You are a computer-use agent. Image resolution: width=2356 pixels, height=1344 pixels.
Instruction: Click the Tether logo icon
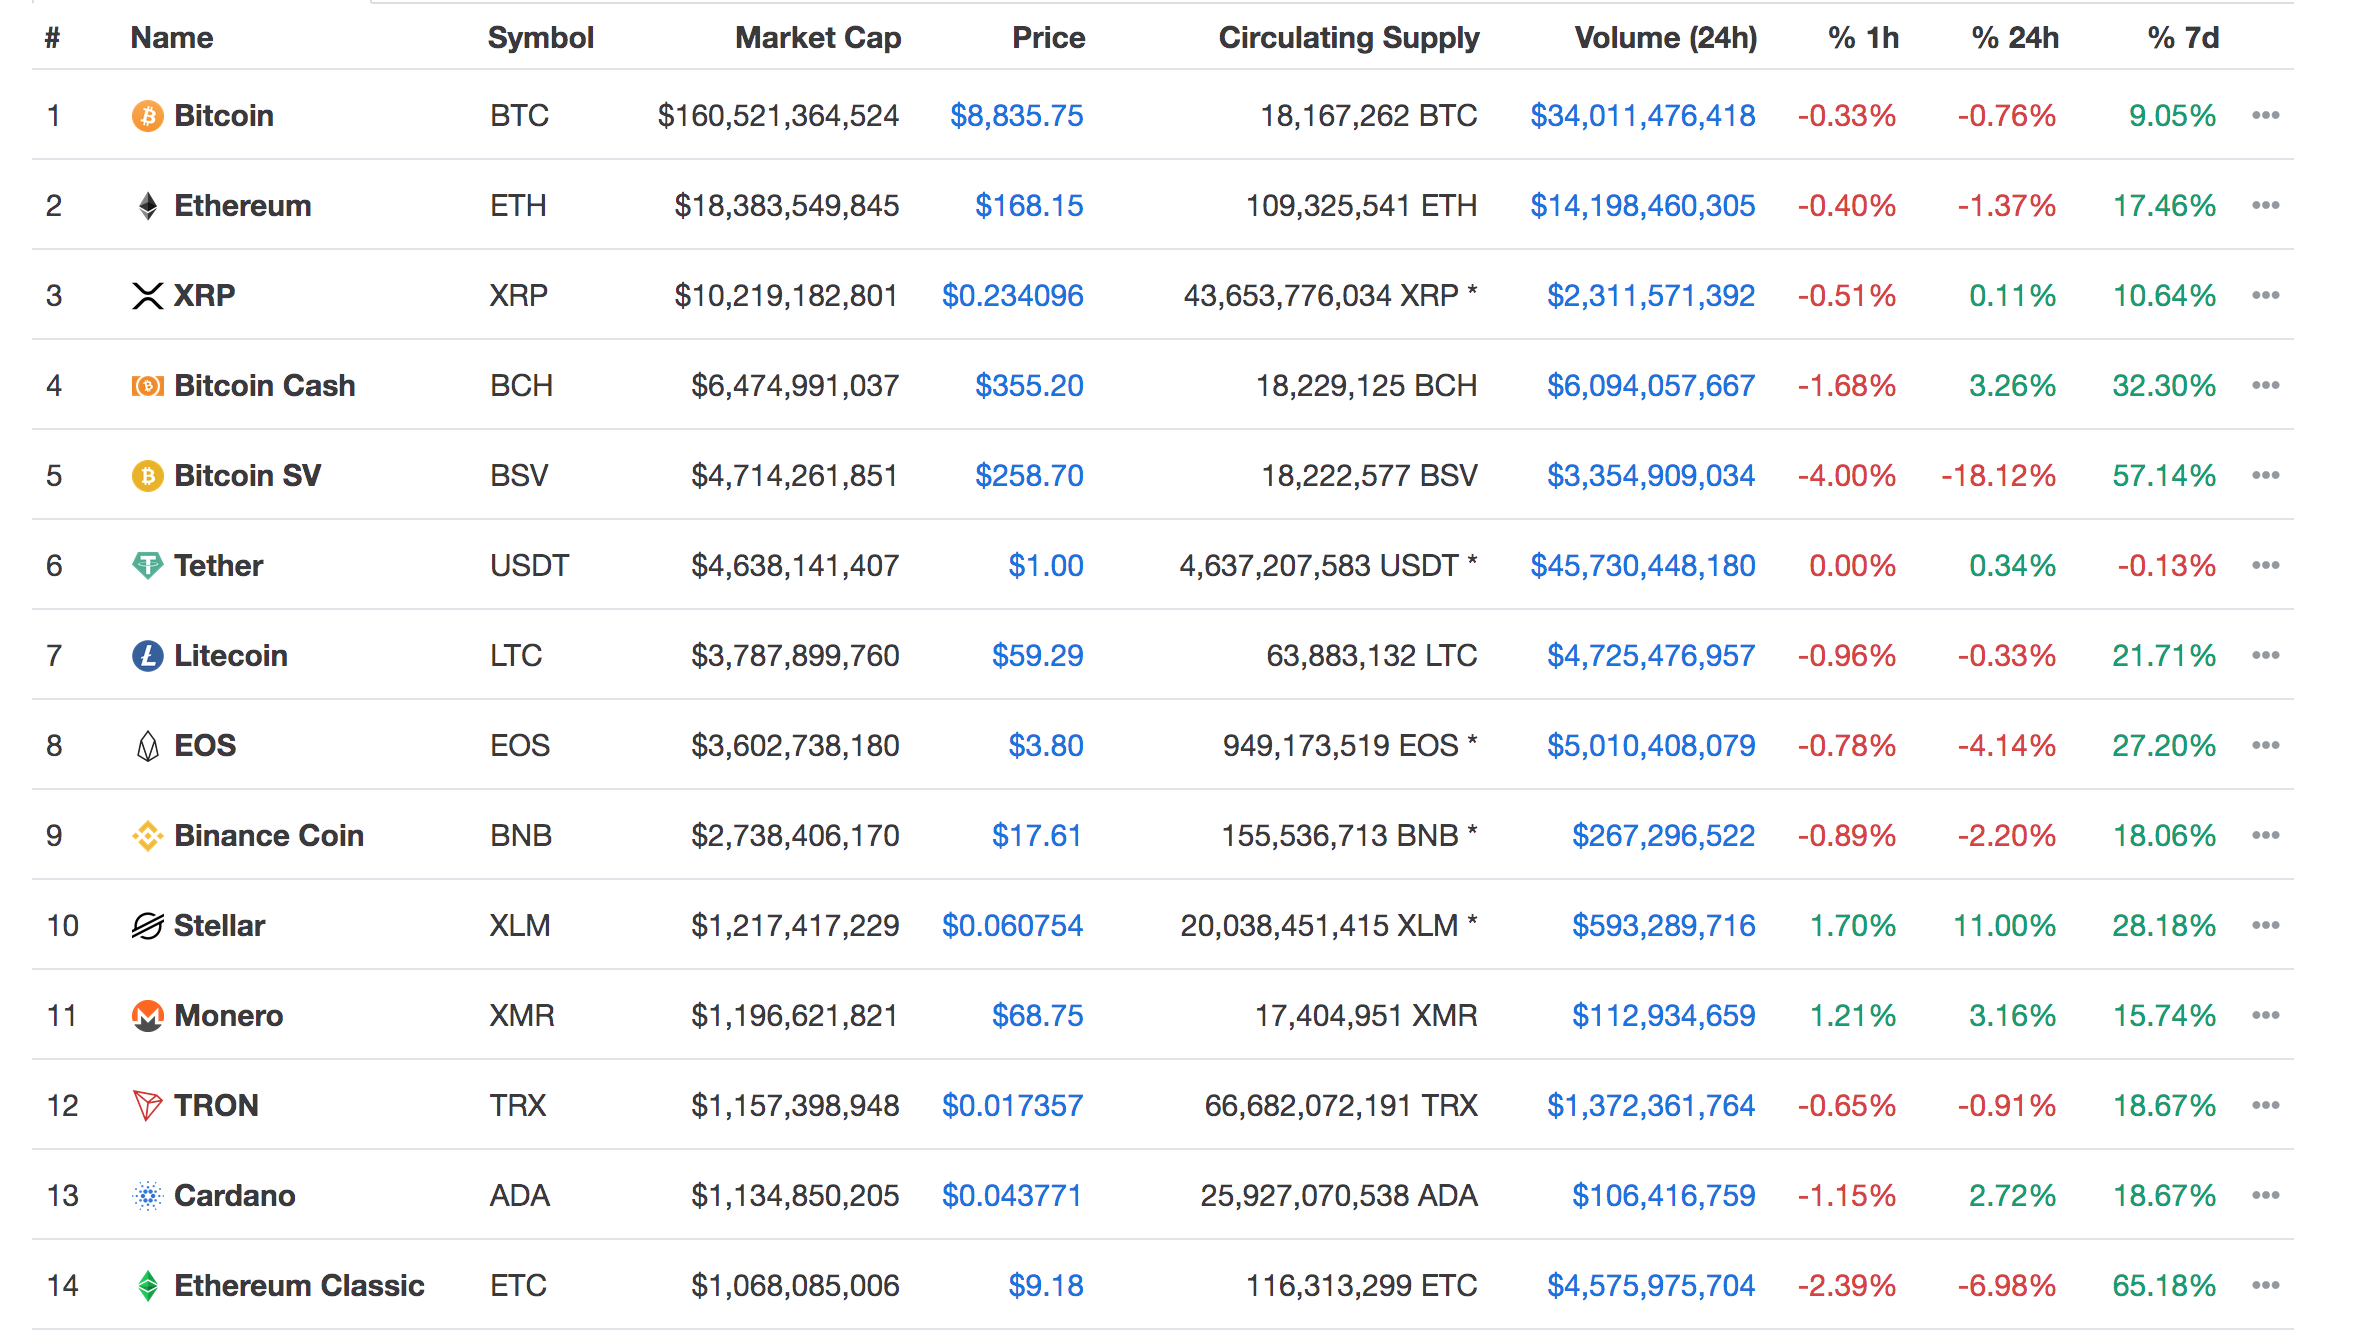[148, 566]
